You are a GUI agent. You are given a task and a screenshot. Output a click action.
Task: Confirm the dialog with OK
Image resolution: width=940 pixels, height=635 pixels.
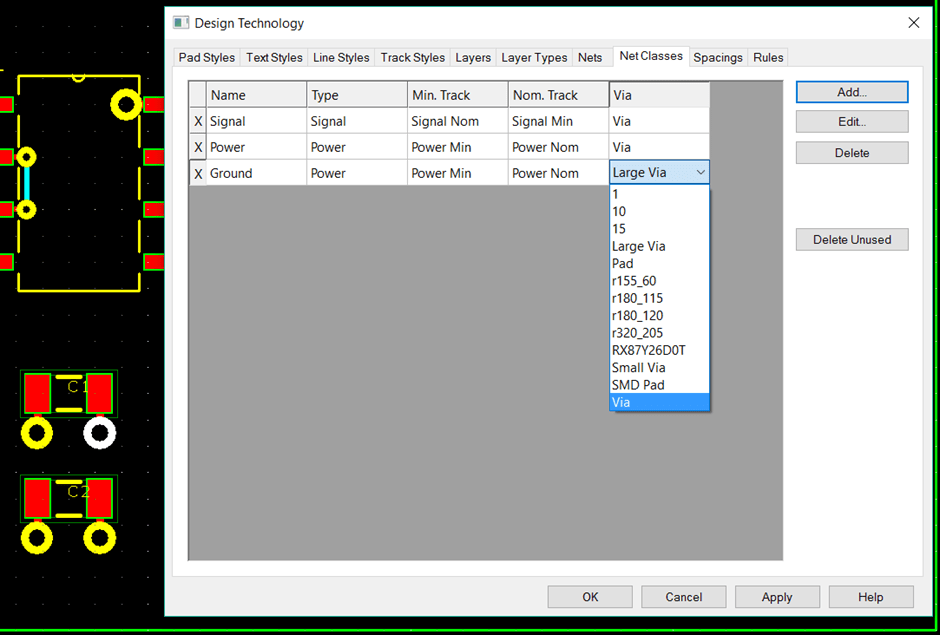pyautogui.click(x=590, y=597)
